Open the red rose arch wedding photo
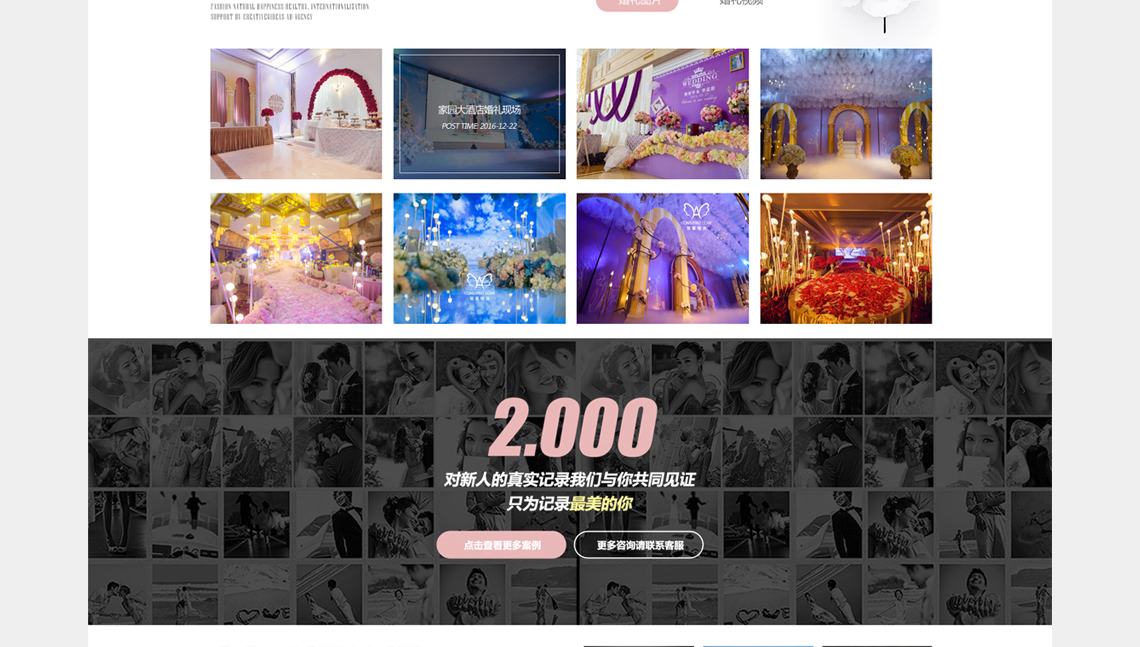Viewport: 1140px width, 647px height. [x=295, y=114]
